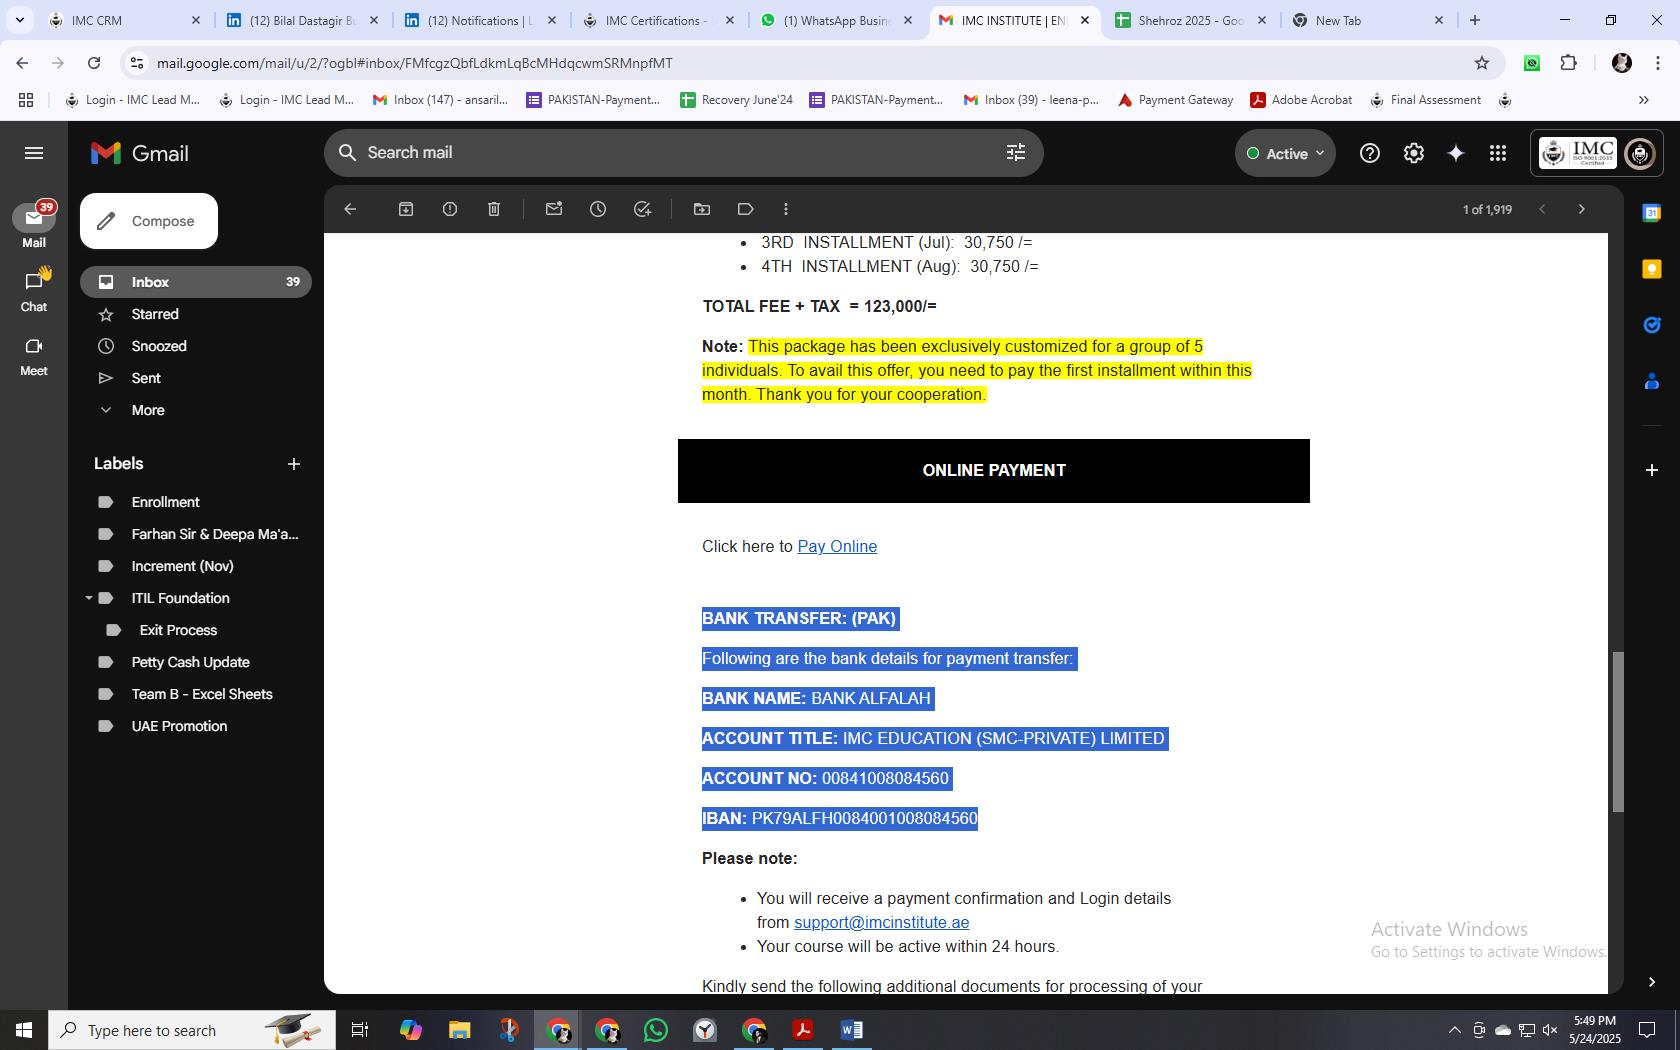The width and height of the screenshot is (1680, 1050).
Task: Click the email vertical scrollbar thumb
Action: tap(1617, 732)
